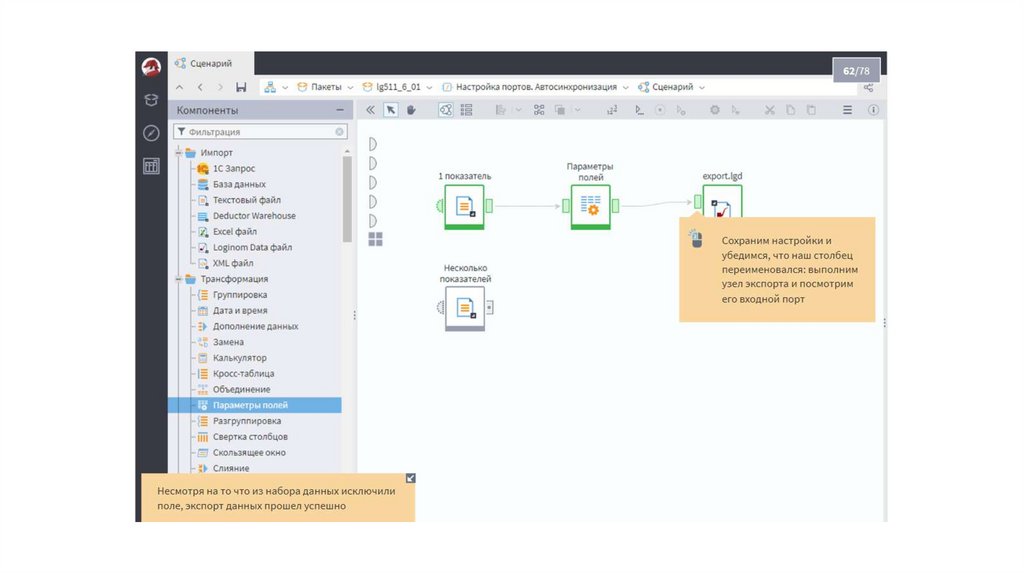Switch to the Сценарий tab

click(203, 64)
